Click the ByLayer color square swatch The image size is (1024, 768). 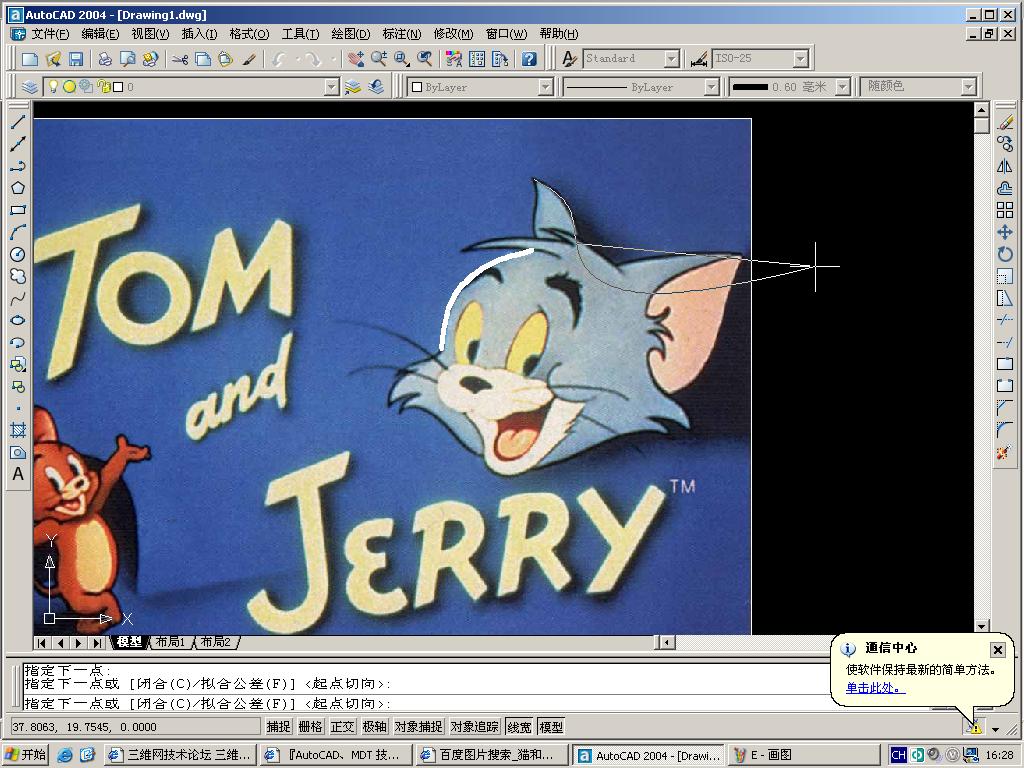click(417, 87)
